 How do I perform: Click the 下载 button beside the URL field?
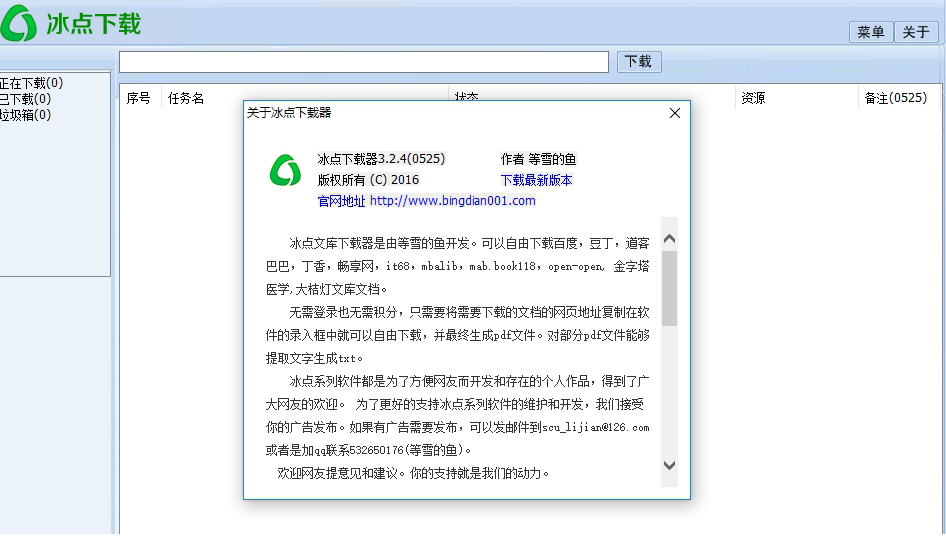[x=638, y=62]
